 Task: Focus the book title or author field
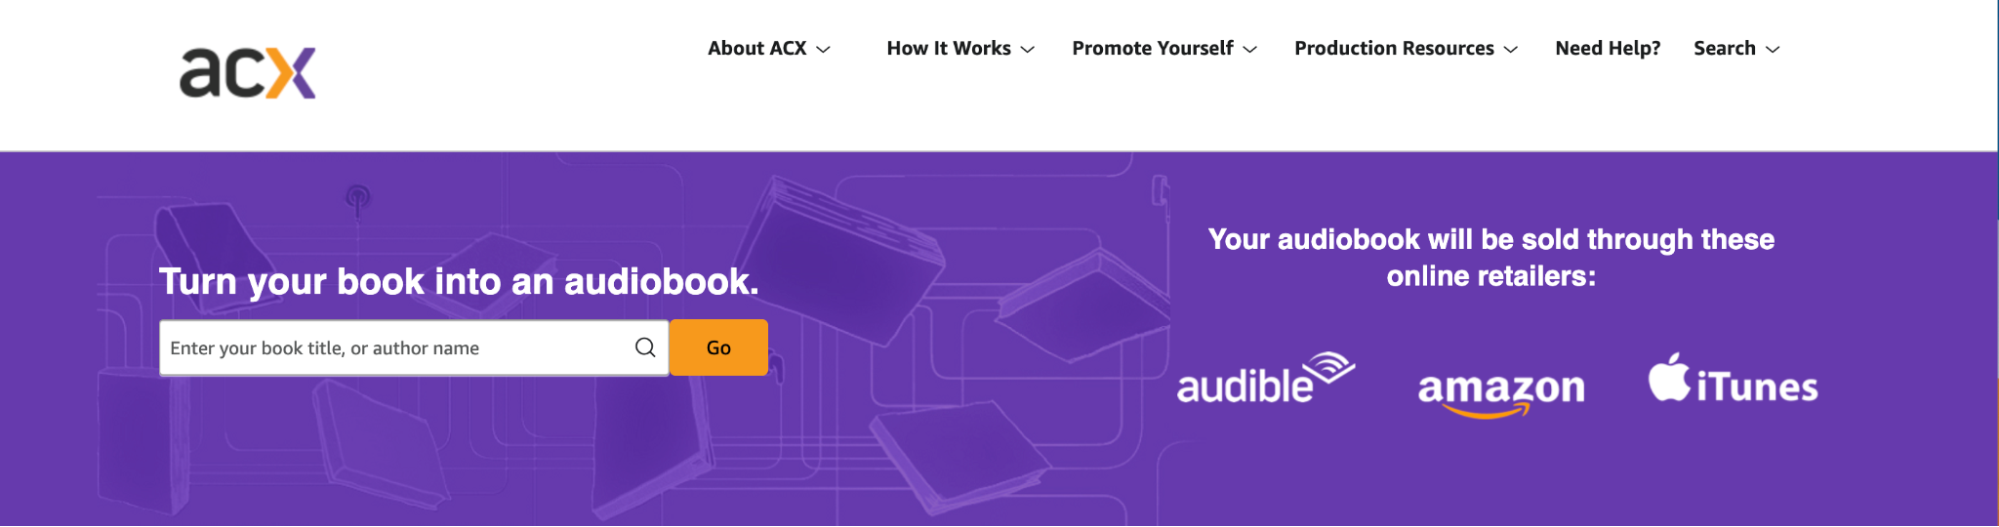point(395,348)
